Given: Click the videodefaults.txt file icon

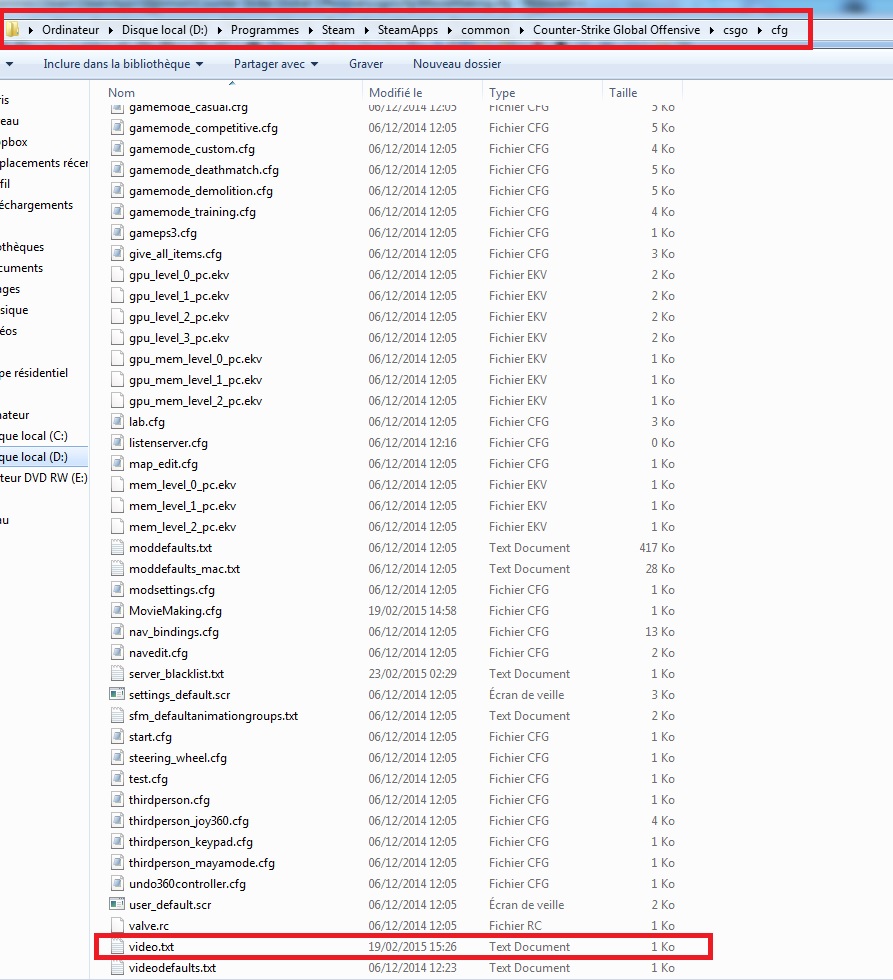Looking at the screenshot, I should (x=117, y=968).
